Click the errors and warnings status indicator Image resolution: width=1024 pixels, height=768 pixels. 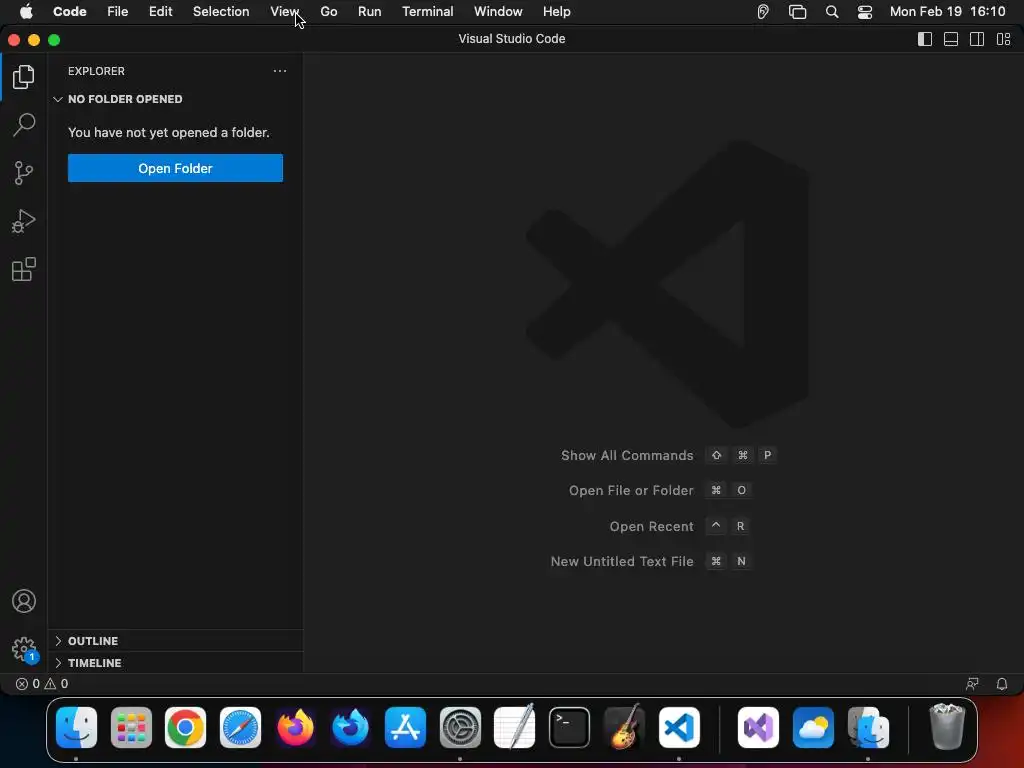(x=42, y=684)
